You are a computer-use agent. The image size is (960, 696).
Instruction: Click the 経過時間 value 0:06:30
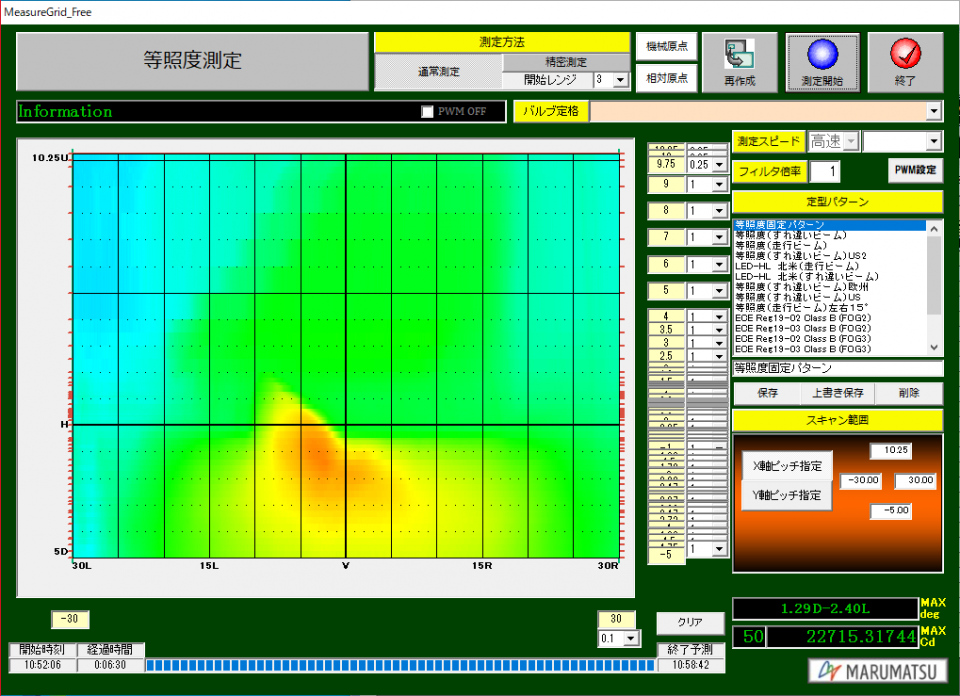[110, 665]
